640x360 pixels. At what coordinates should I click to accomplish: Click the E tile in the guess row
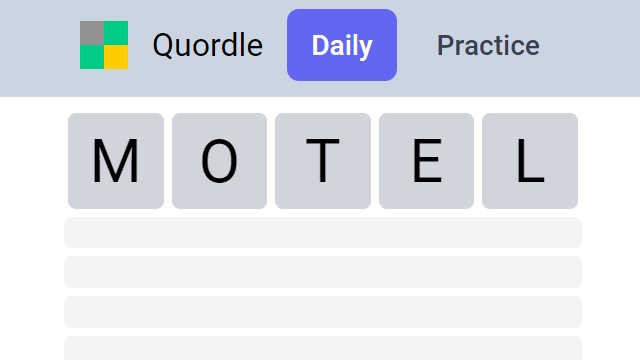click(427, 161)
